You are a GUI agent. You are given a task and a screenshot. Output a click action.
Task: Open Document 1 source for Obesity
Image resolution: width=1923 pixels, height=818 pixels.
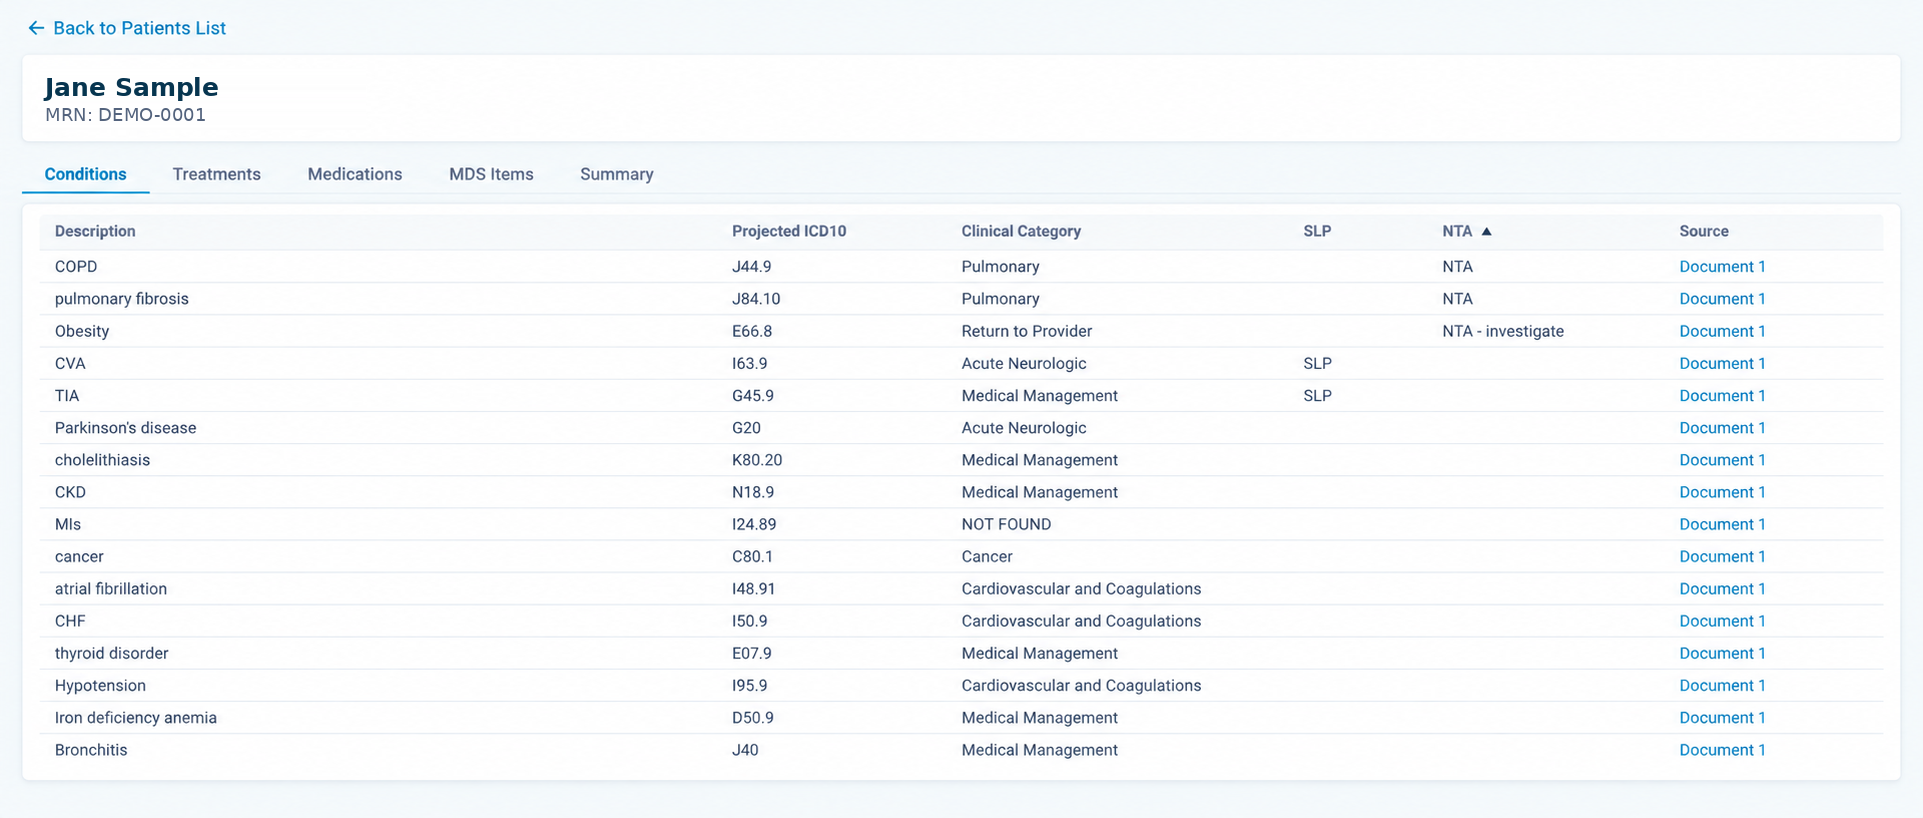(x=1722, y=331)
